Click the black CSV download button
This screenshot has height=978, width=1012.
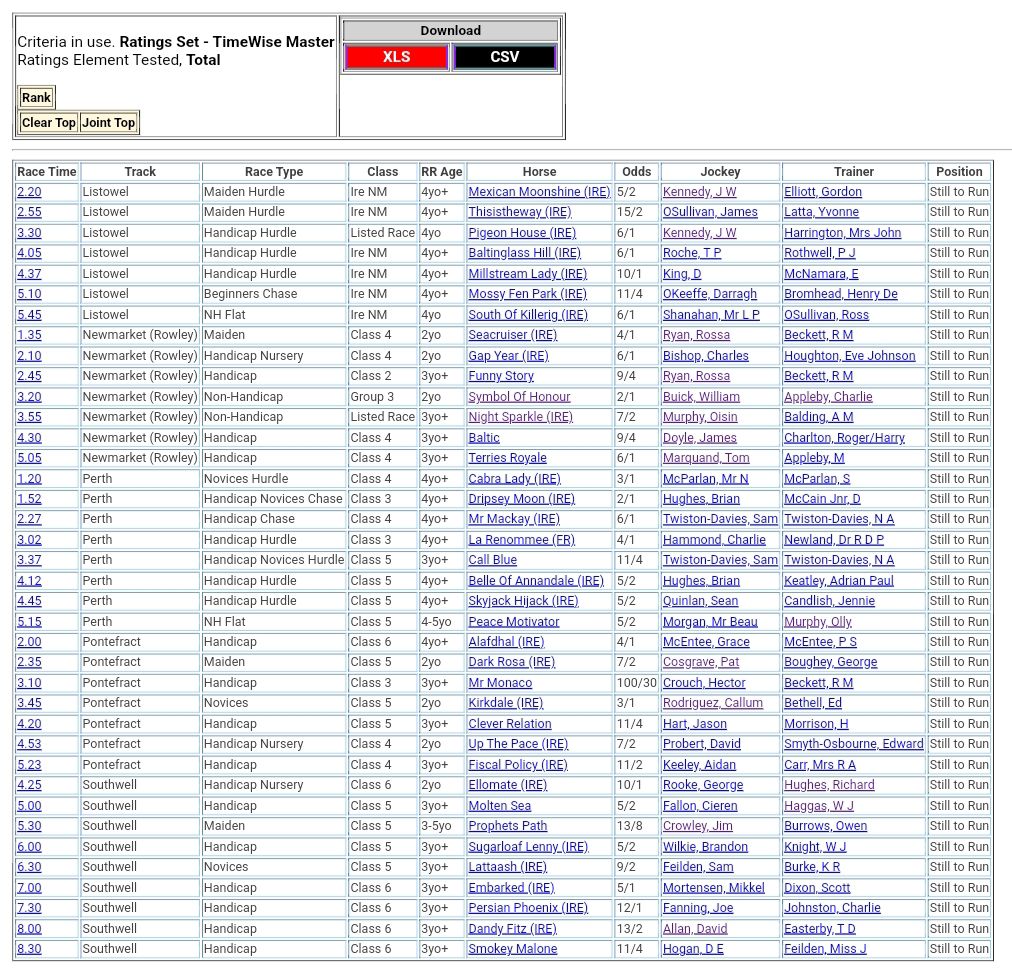504,57
